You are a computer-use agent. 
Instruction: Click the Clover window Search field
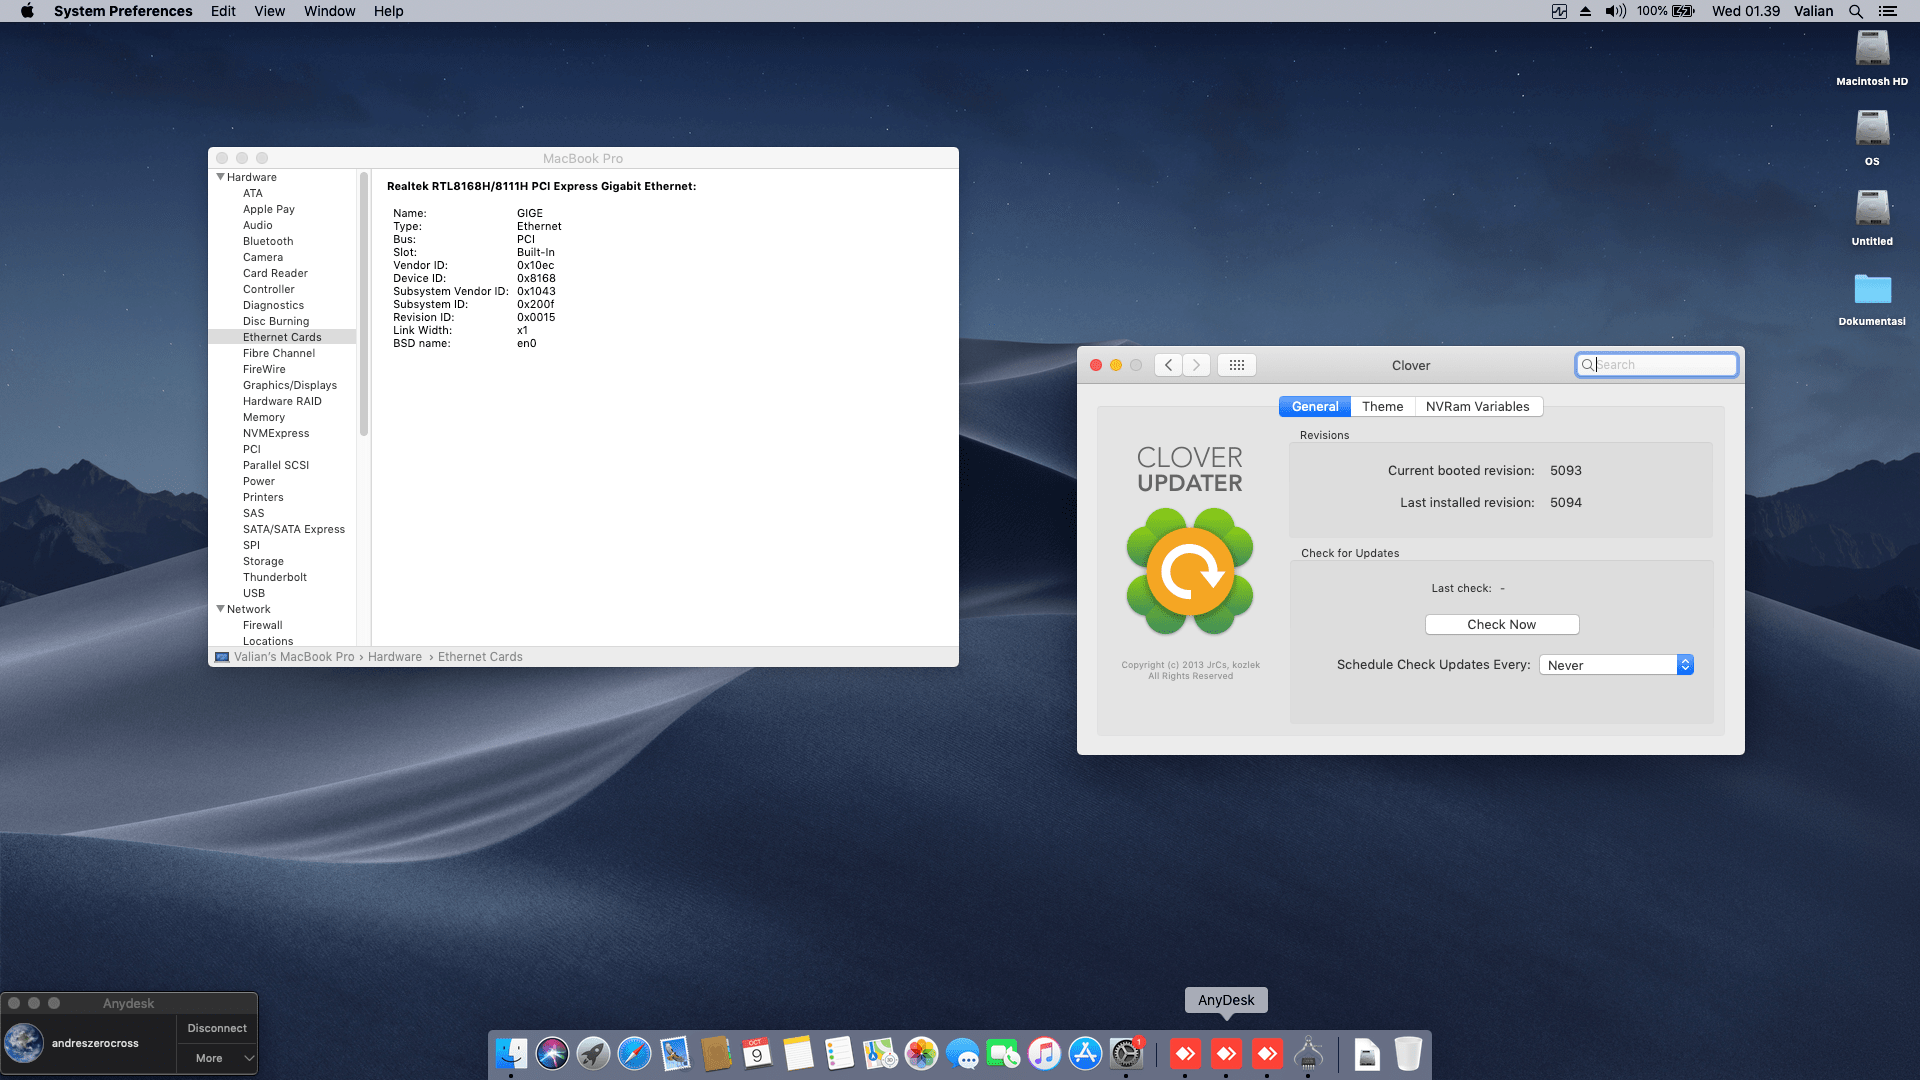tap(1657, 365)
